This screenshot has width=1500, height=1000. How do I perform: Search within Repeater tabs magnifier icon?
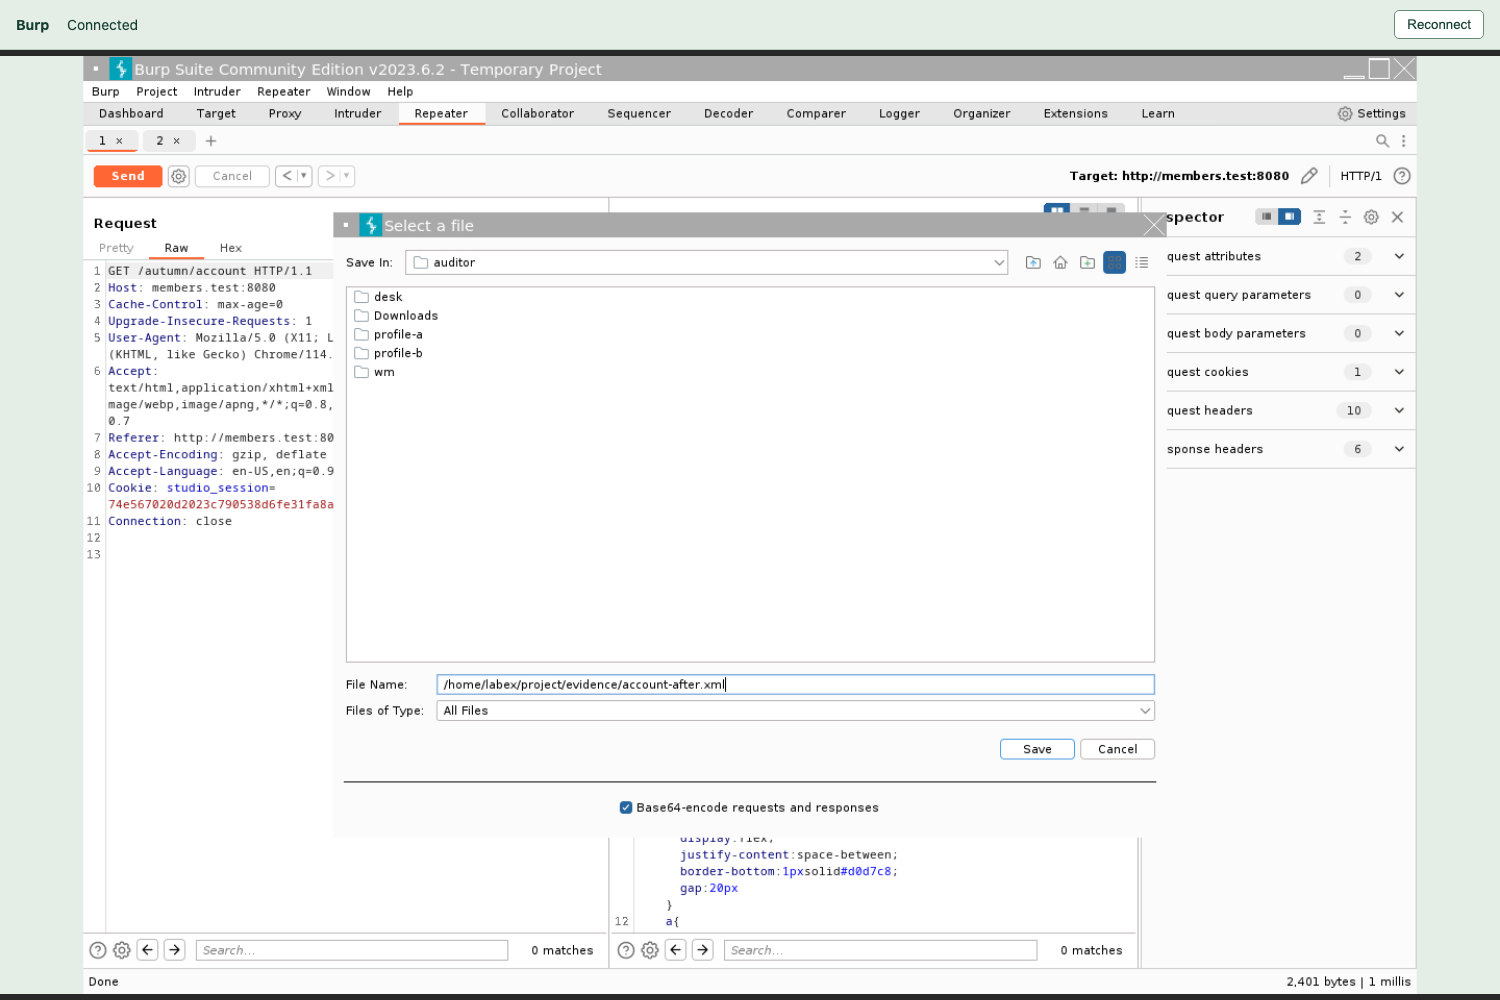tap(1382, 141)
